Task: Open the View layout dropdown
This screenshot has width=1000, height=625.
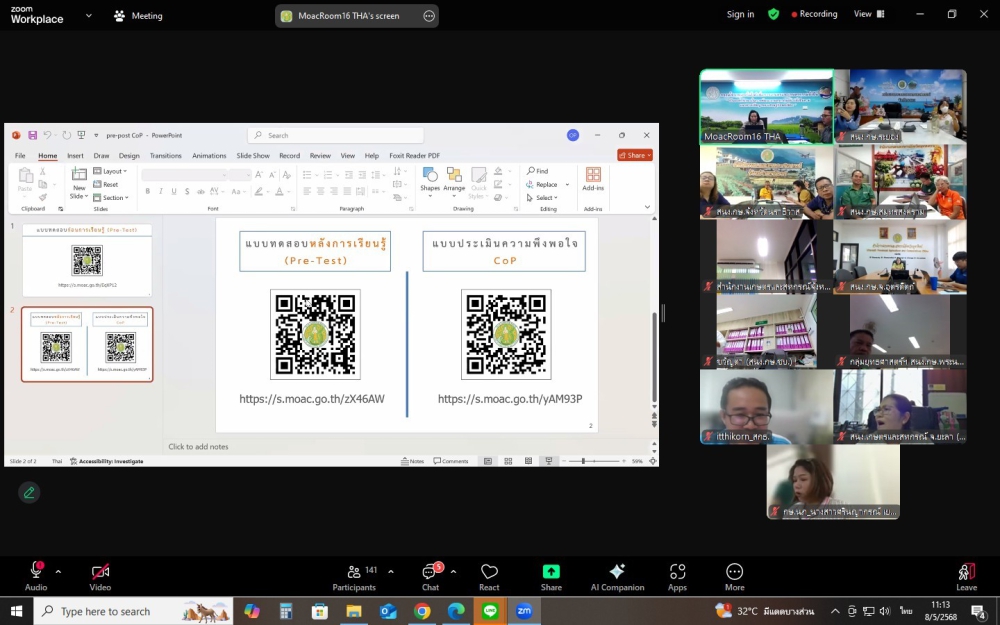Action: click(x=869, y=15)
